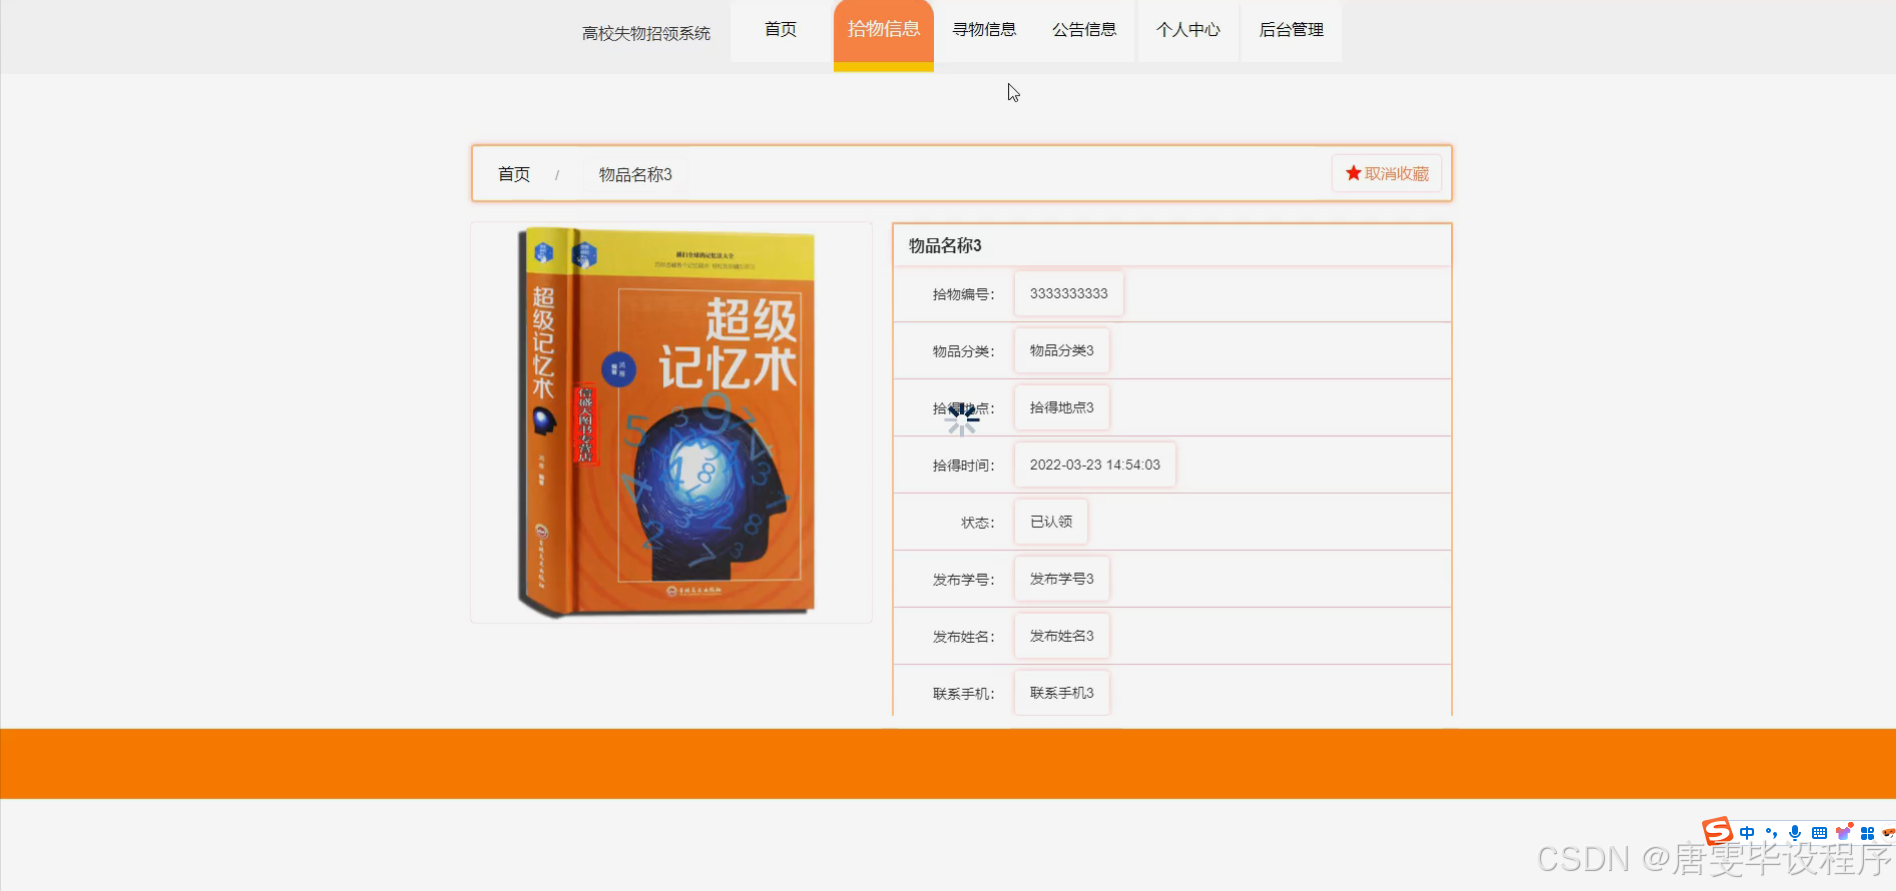Screen dimensions: 1896x891
Task: Open the IME skin shirt icon
Action: (x=1843, y=832)
